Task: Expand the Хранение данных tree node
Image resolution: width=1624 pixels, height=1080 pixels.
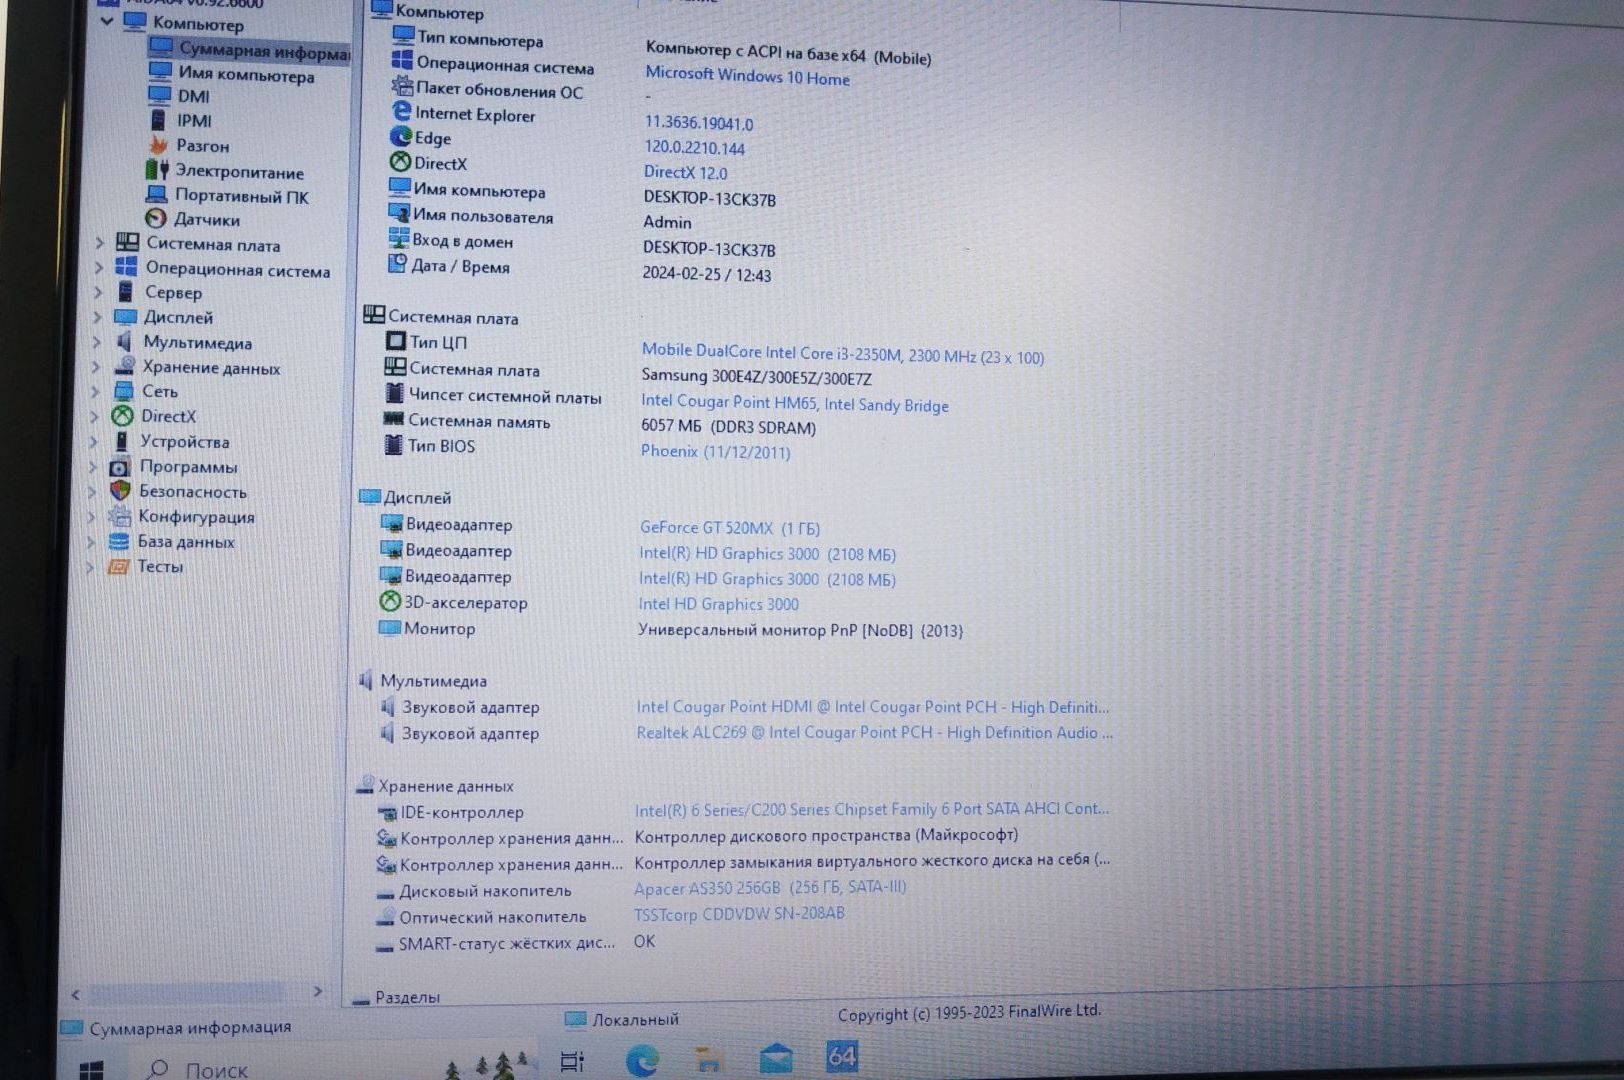Action: [97, 367]
